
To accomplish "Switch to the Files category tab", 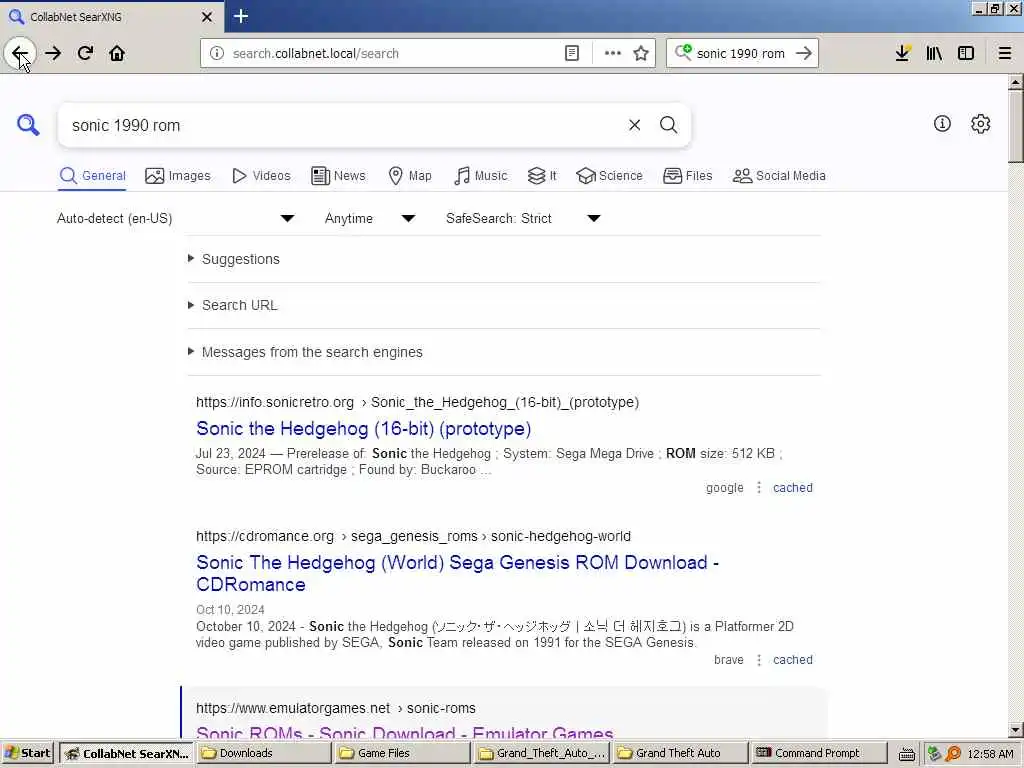I will point(688,176).
